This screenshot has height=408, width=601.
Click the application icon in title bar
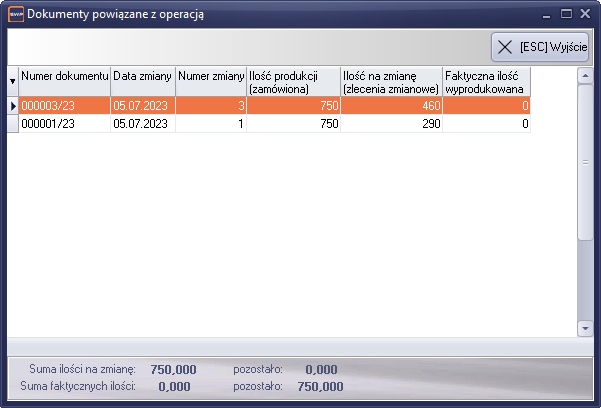point(14,14)
